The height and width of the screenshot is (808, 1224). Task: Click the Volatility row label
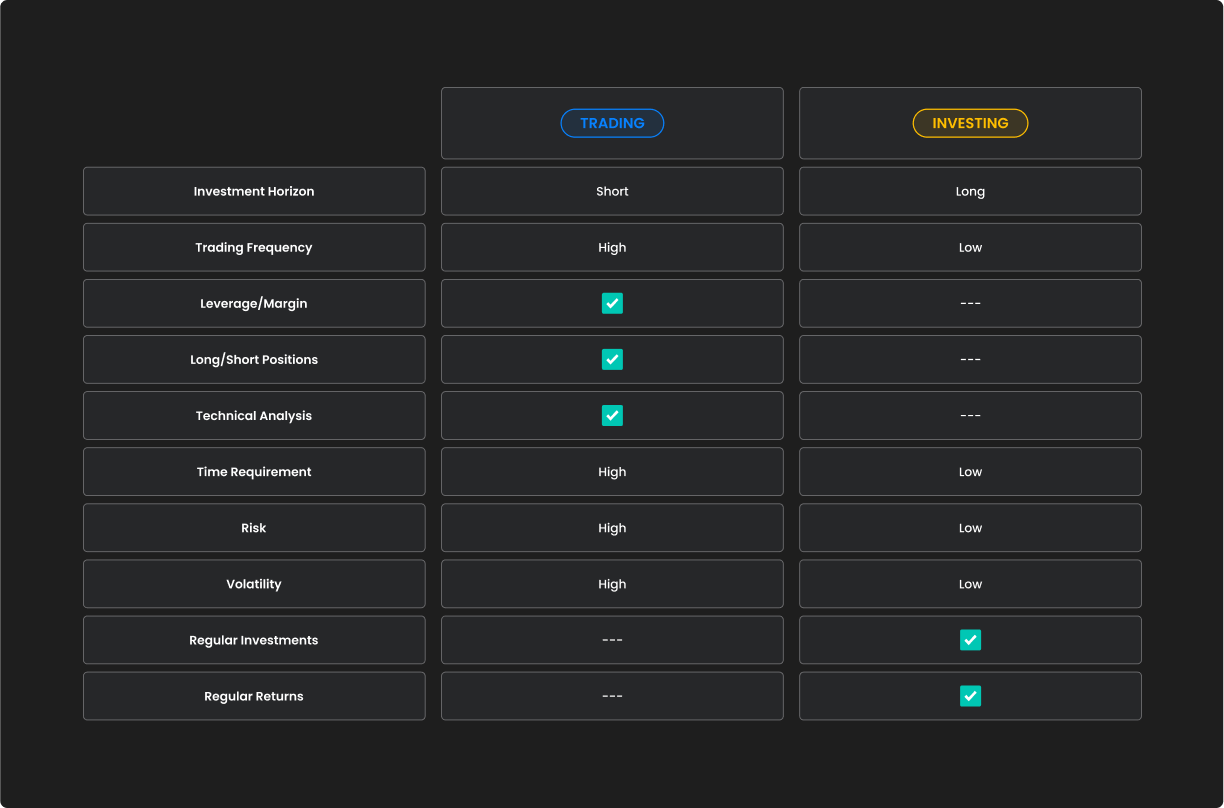[254, 584]
